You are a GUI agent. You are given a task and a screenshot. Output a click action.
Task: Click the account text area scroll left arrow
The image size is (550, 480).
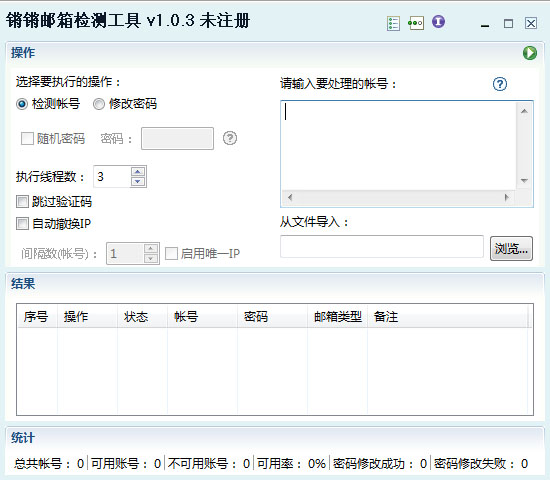click(290, 197)
